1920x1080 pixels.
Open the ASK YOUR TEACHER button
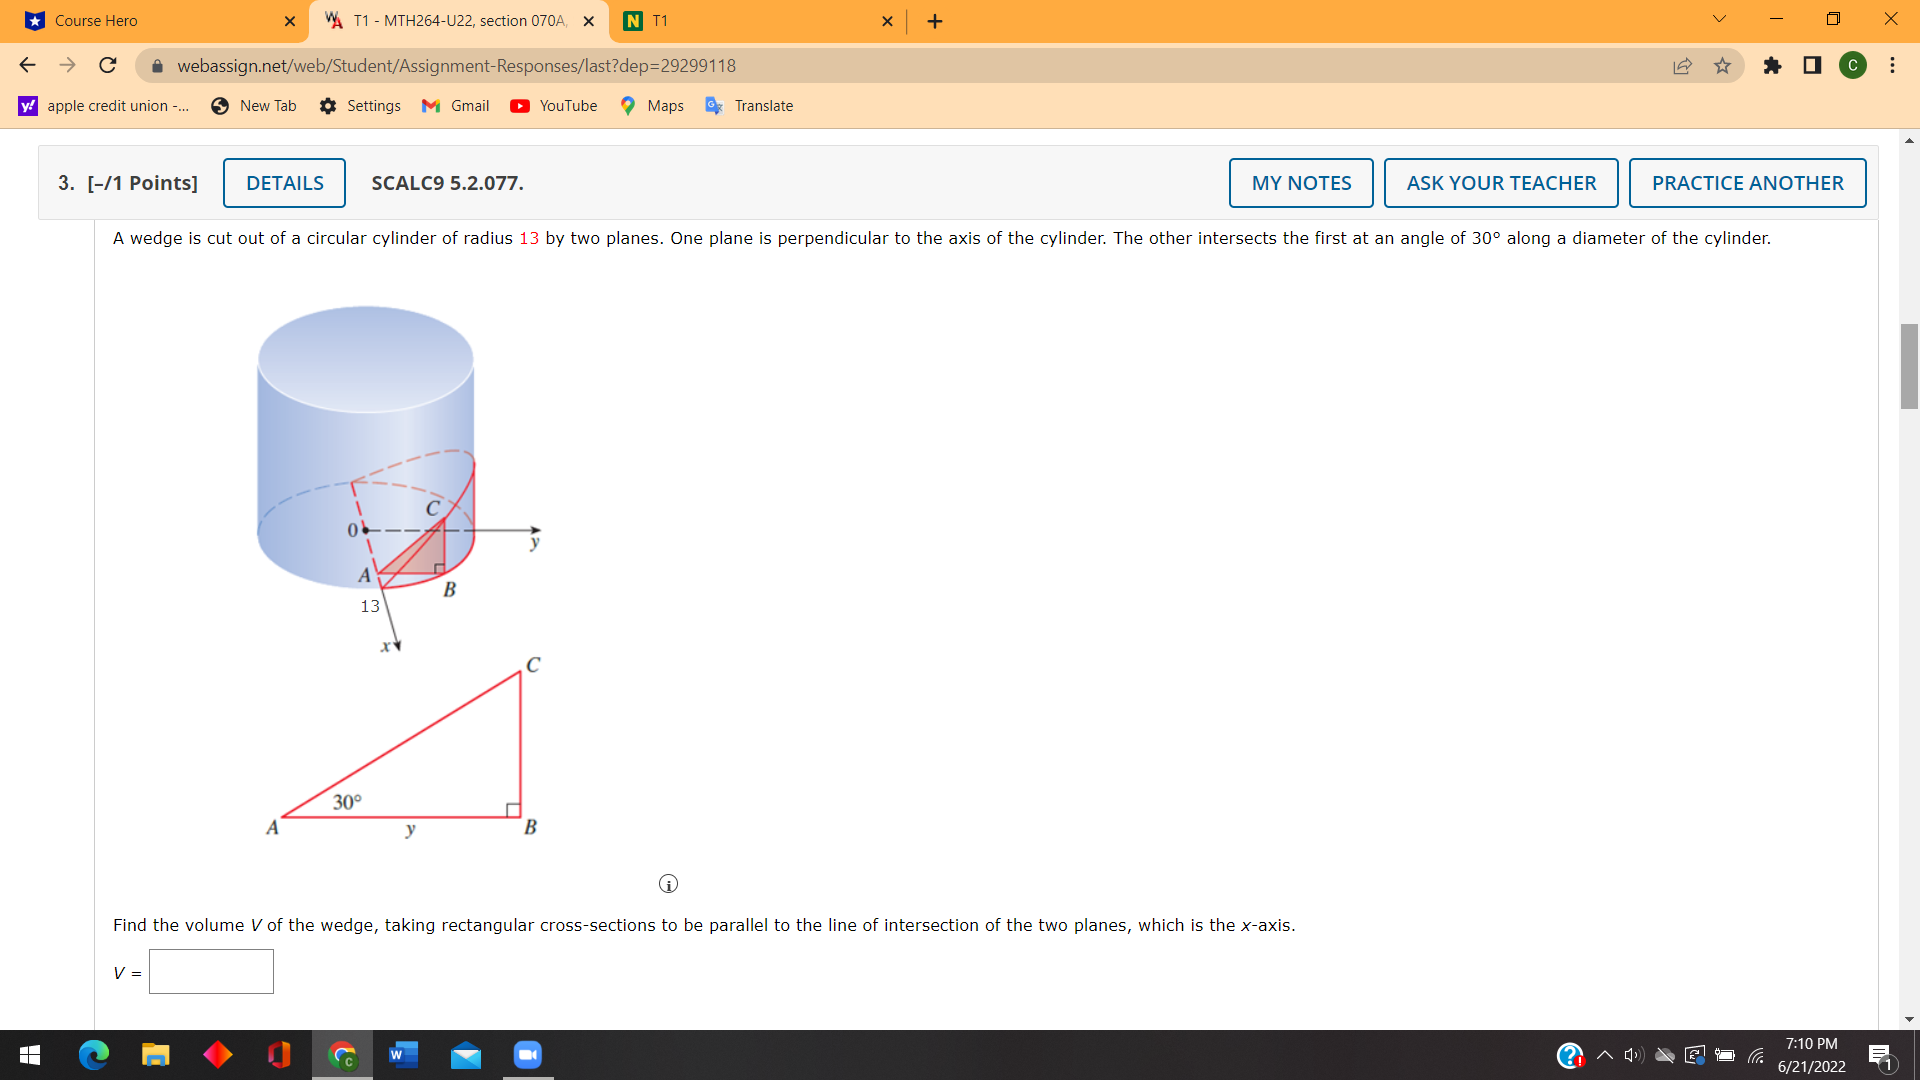point(1501,183)
